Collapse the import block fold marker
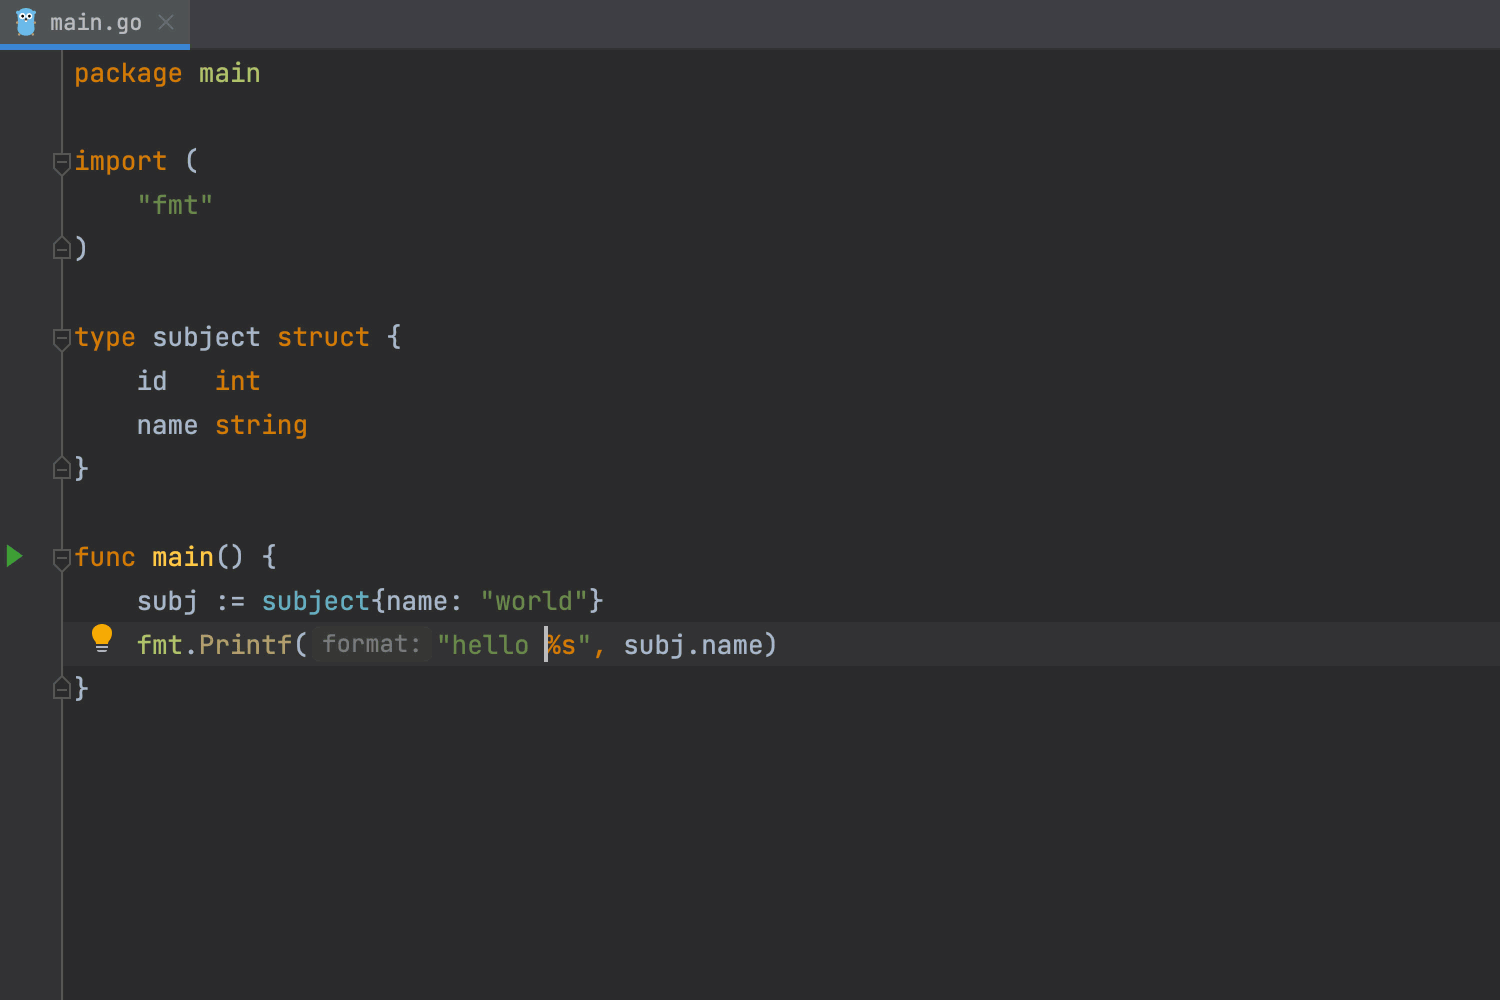 [x=62, y=161]
